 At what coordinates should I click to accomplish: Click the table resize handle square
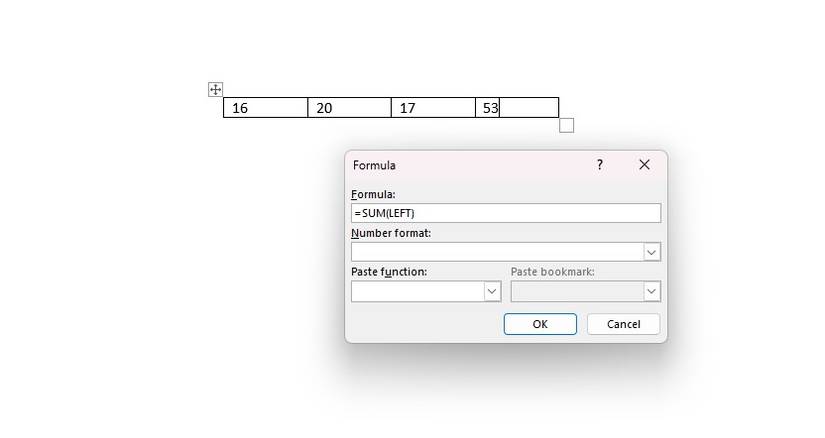566,125
